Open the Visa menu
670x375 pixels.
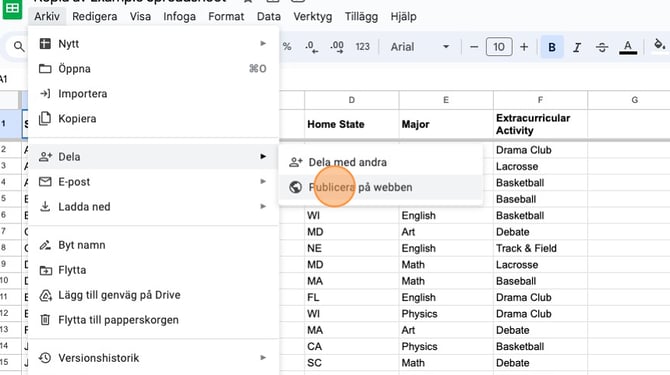pyautogui.click(x=140, y=17)
